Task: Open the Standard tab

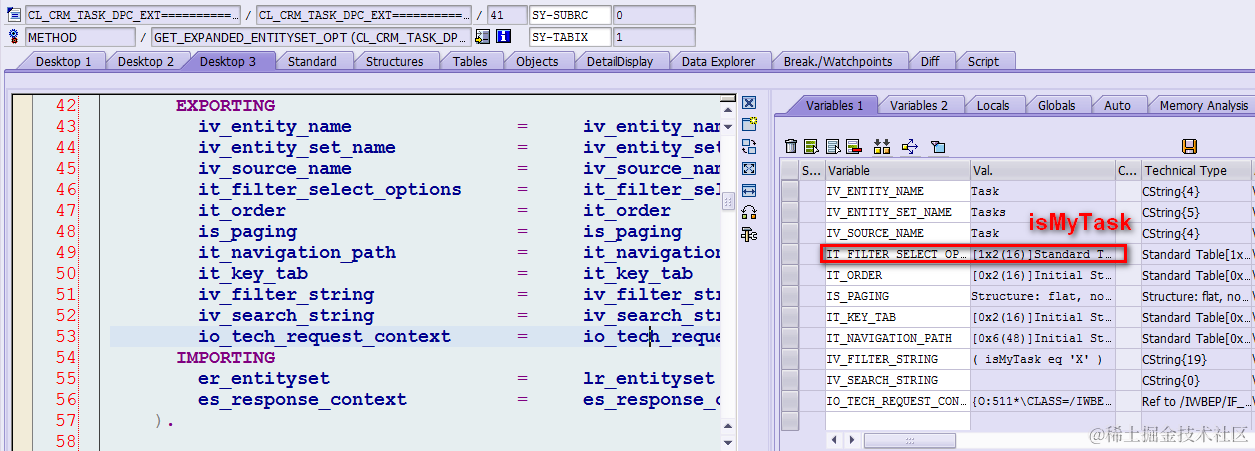Action: 312,61
